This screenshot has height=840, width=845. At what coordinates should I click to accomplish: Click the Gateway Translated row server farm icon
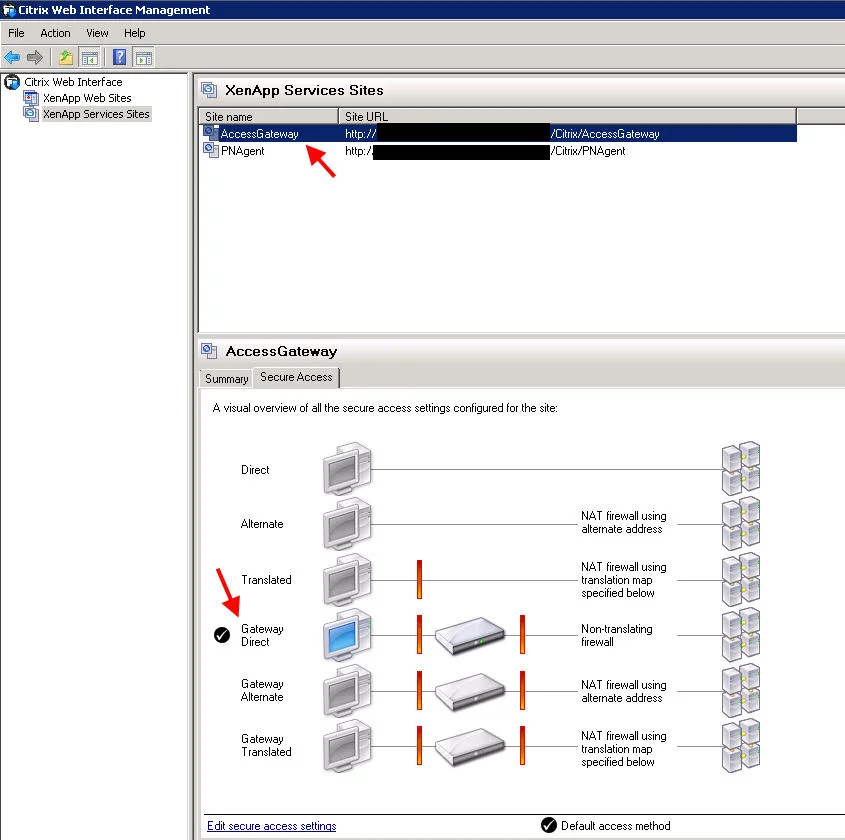pyautogui.click(x=741, y=746)
